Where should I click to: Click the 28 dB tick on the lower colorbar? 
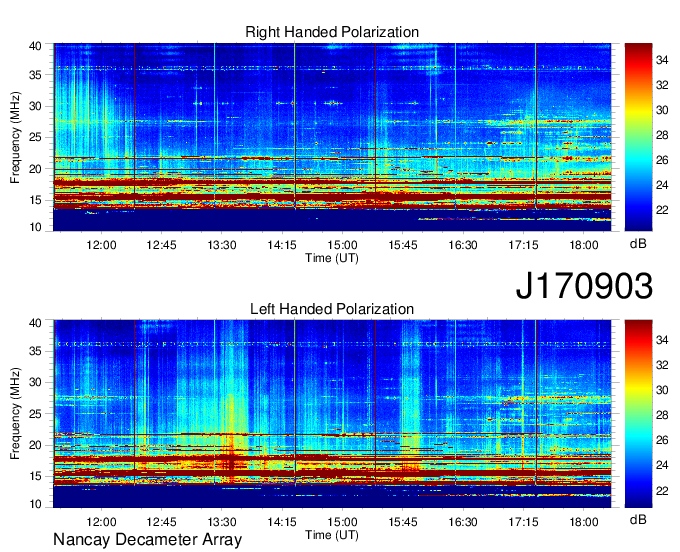tap(662, 415)
